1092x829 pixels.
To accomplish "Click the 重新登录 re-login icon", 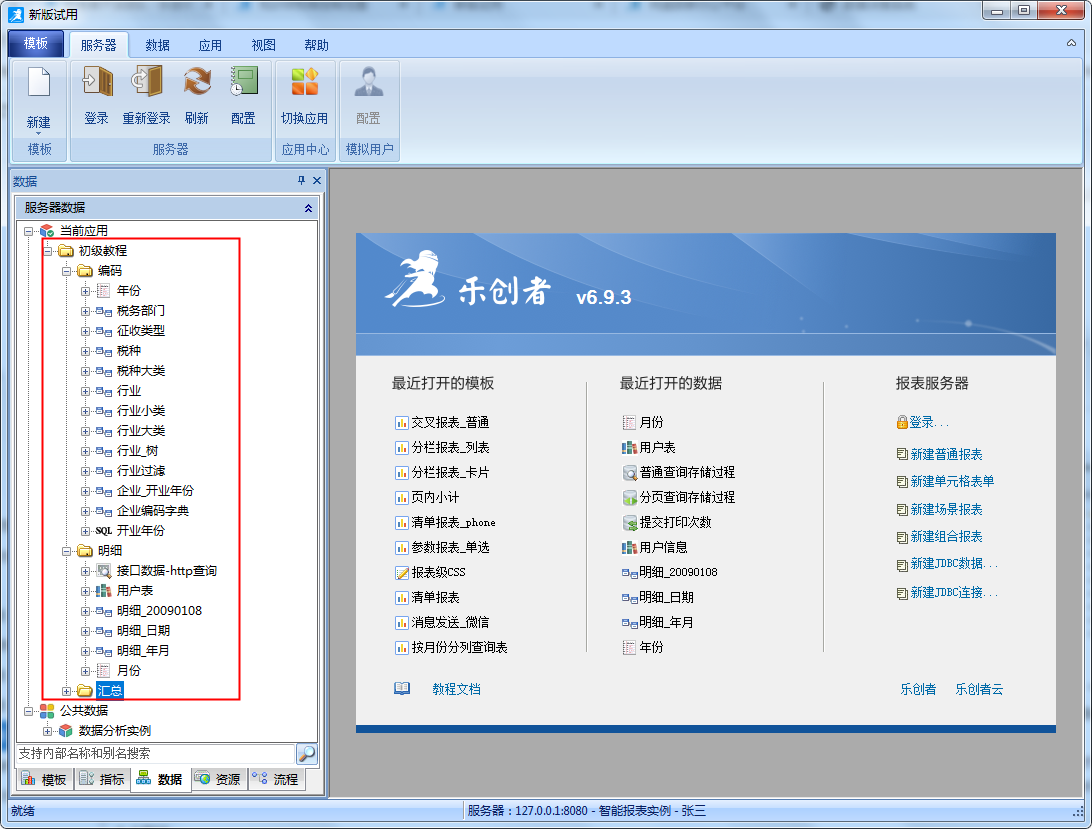I will [x=146, y=82].
